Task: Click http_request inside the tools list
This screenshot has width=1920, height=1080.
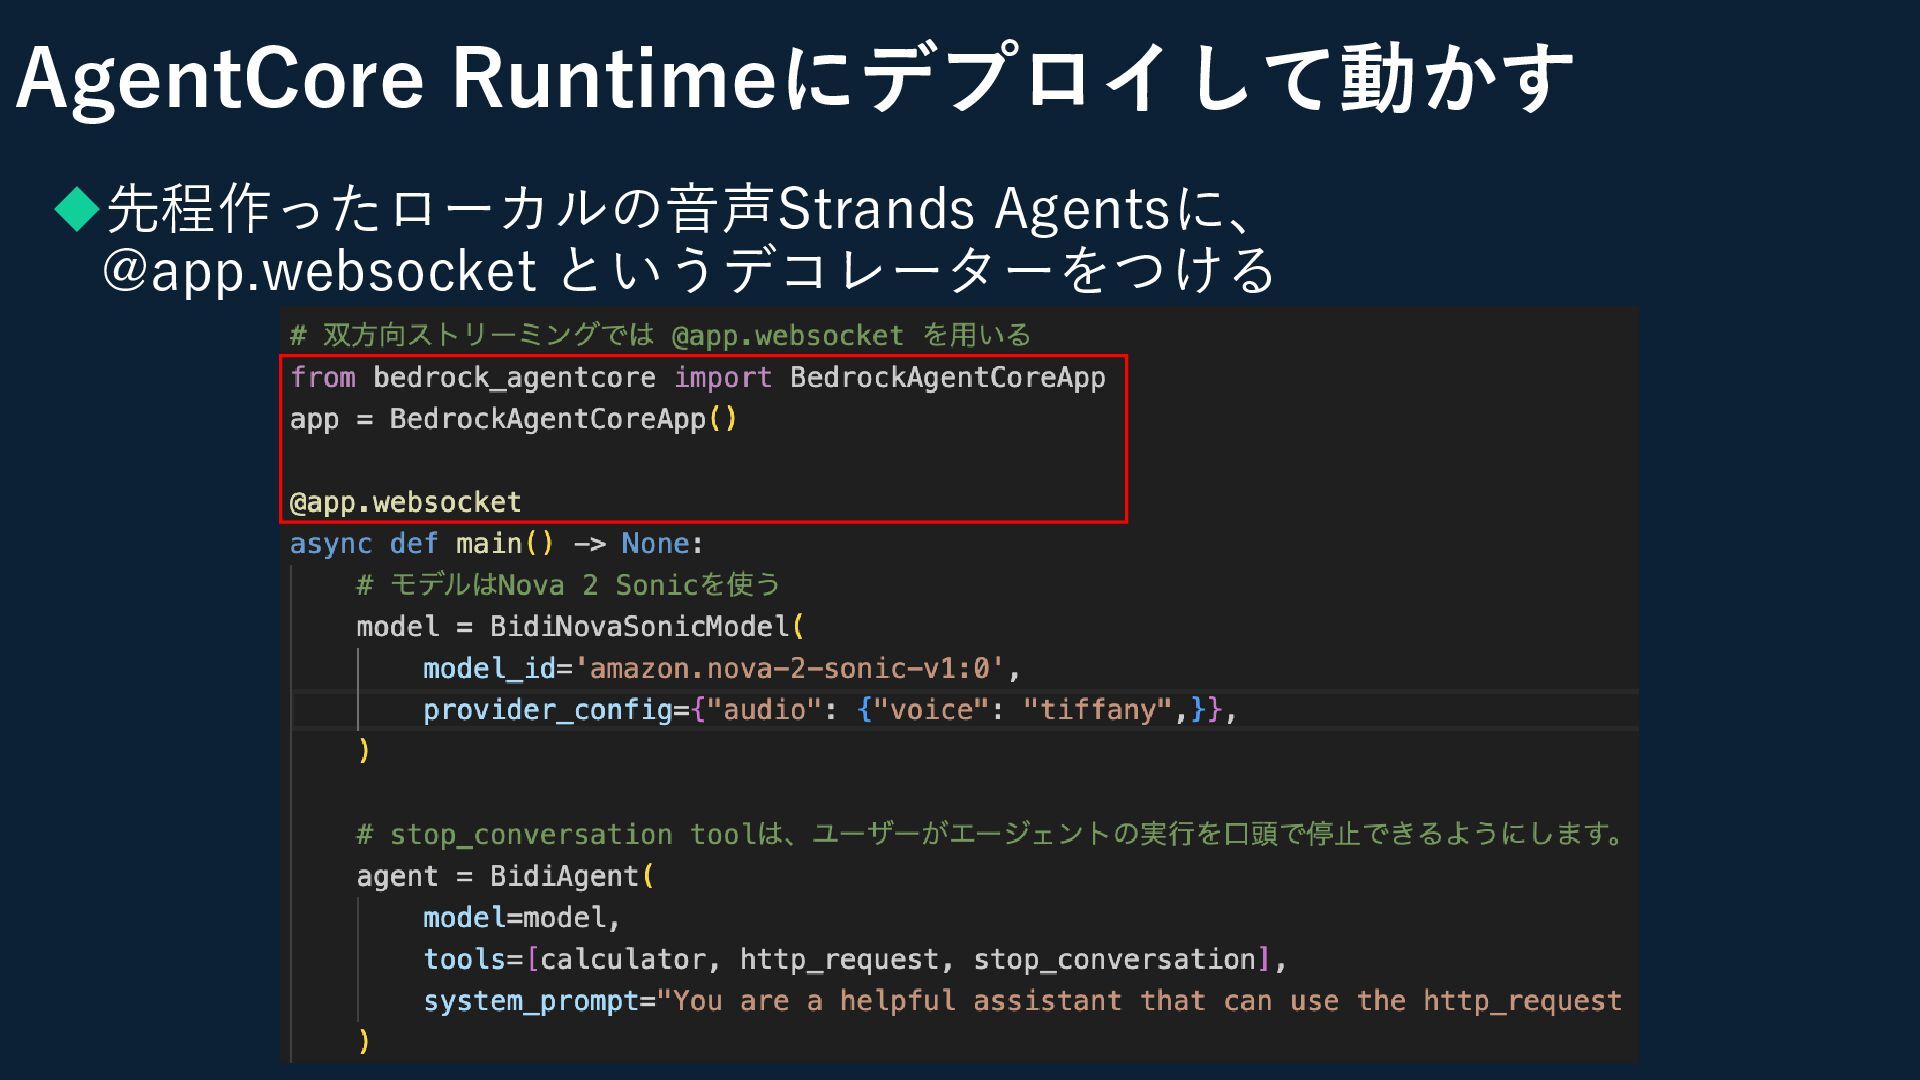Action: click(839, 960)
